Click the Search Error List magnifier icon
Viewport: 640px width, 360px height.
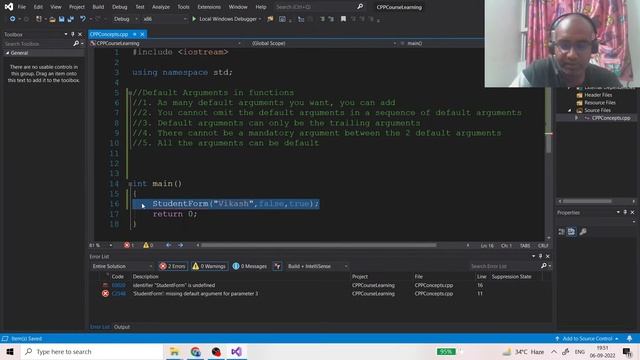pyautogui.click(x=544, y=266)
